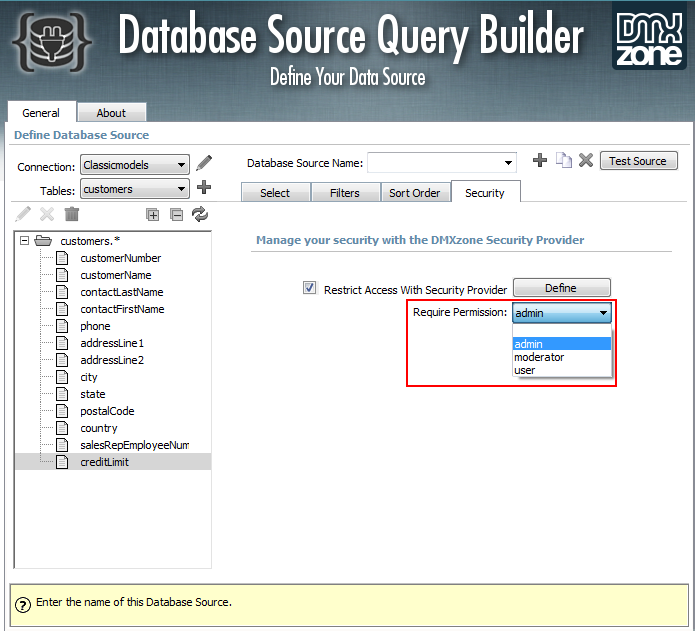The width and height of the screenshot is (695, 631).
Task: Click the add new Database Source plus icon
Action: (x=540, y=160)
